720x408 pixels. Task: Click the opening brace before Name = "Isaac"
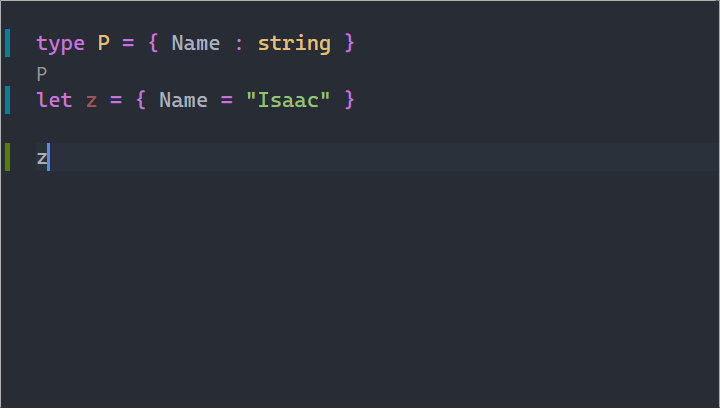point(141,100)
